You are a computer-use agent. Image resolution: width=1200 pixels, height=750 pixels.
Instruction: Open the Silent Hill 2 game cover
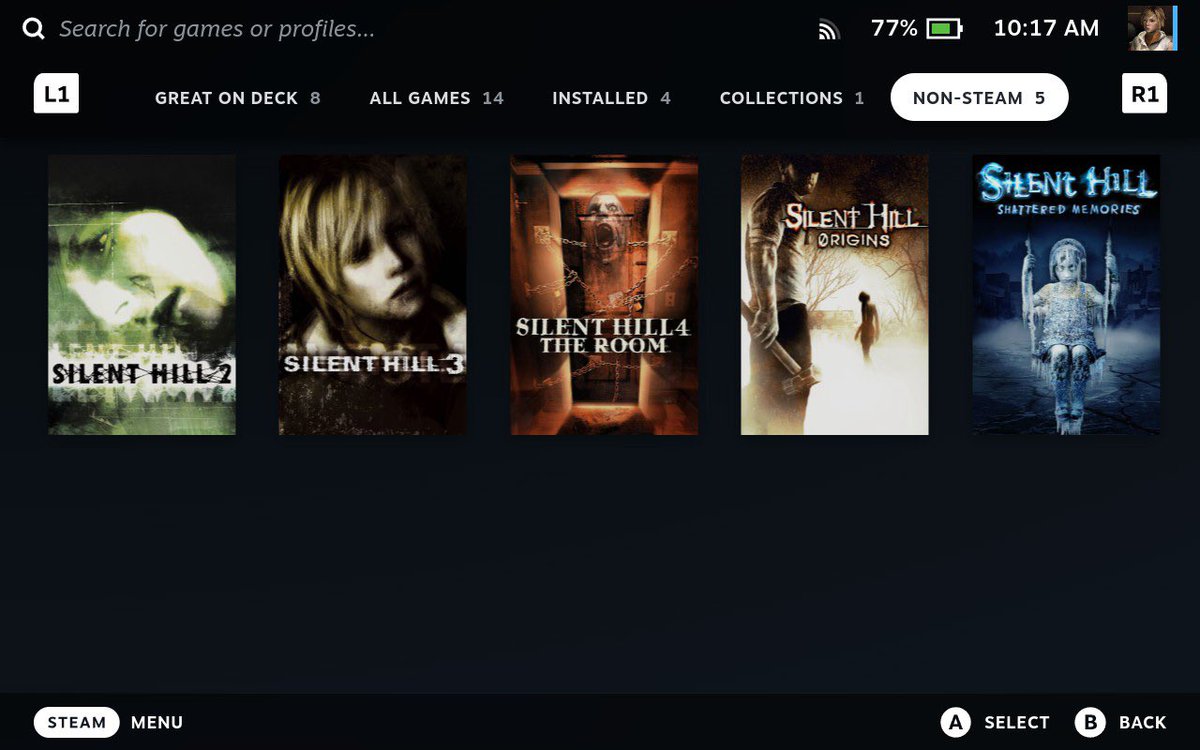142,295
